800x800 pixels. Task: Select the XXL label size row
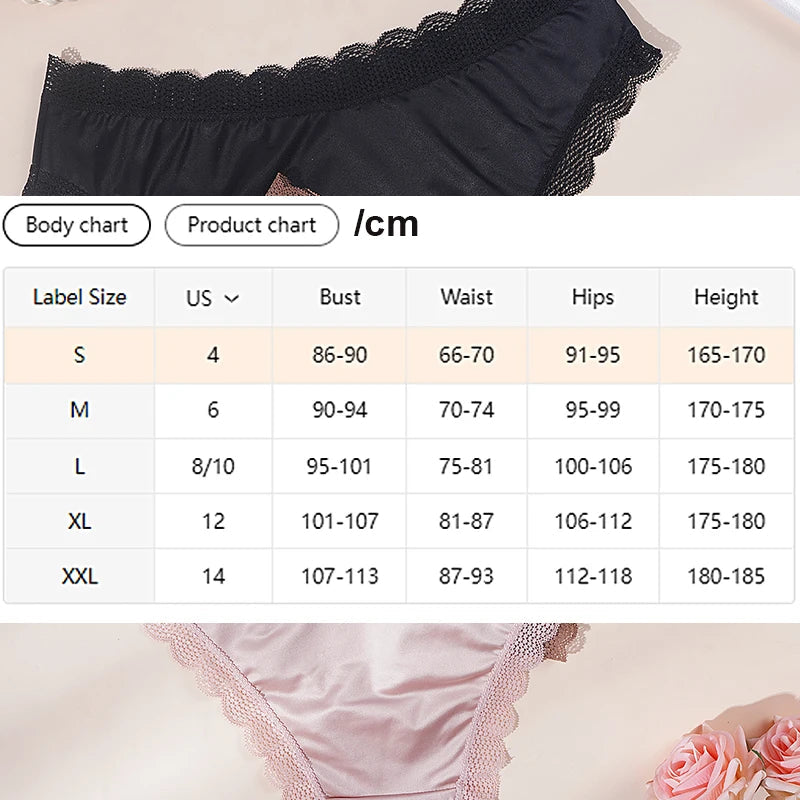(399, 576)
